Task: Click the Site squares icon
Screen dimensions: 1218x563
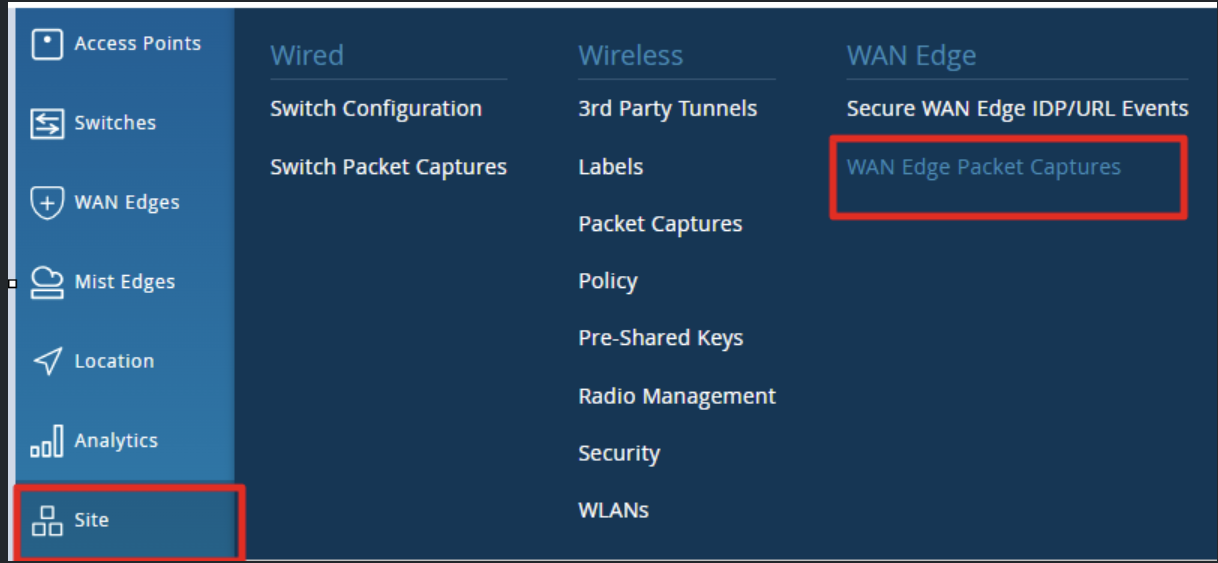Action: [x=47, y=520]
